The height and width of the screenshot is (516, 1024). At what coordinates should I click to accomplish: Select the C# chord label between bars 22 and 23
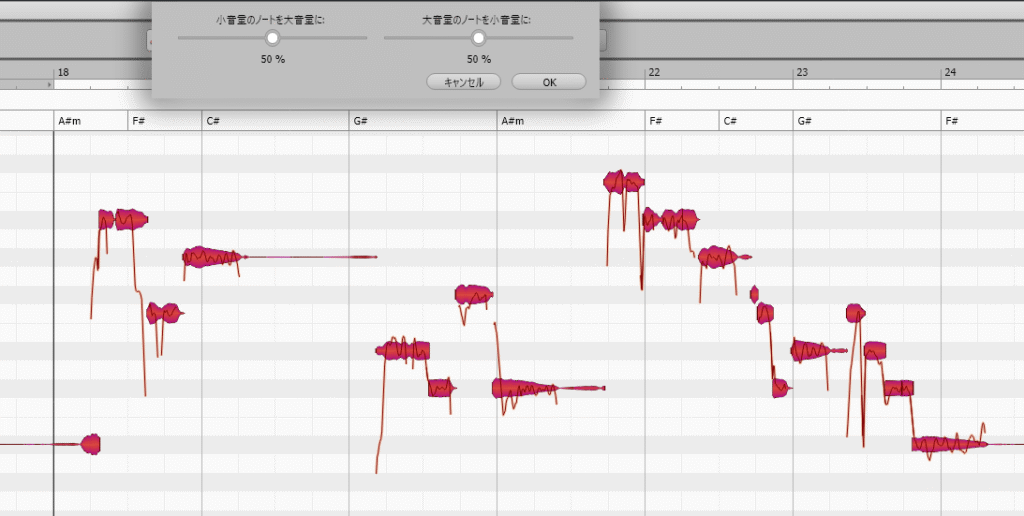point(730,121)
